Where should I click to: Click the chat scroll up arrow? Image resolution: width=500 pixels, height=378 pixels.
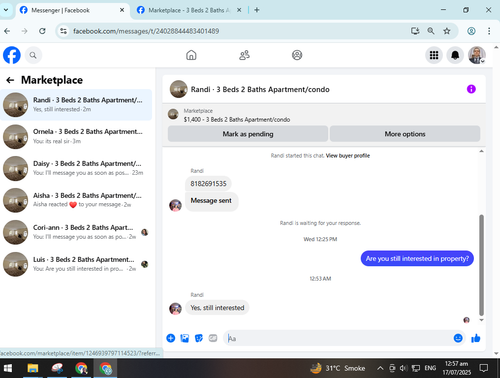tap(481, 151)
